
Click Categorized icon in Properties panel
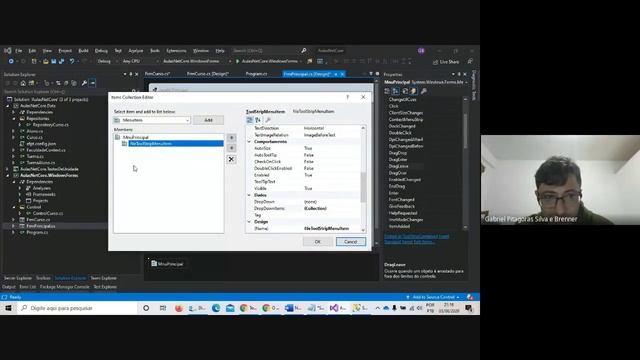point(387,91)
